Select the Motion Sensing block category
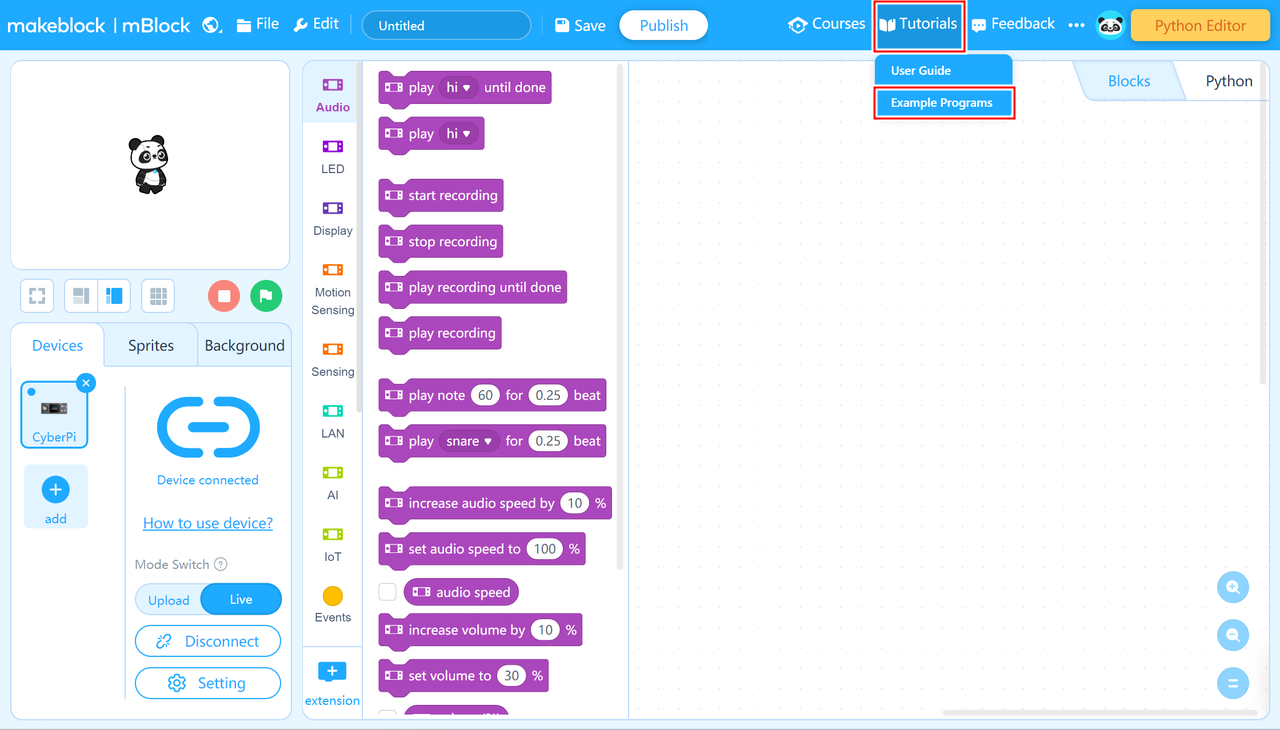Screen dimensions: 1280x730 point(333,289)
